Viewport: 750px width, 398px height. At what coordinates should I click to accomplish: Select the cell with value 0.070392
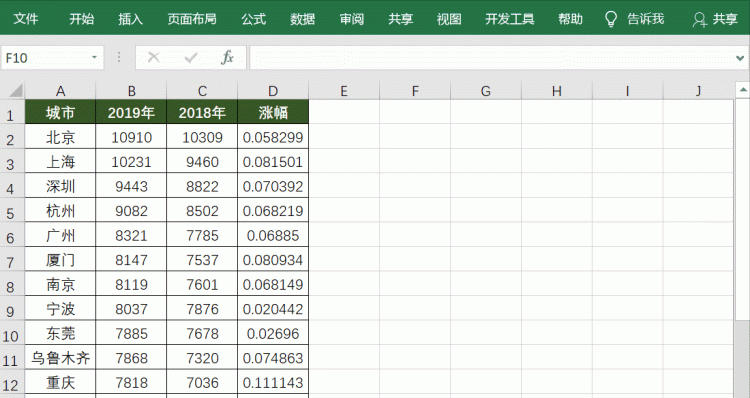click(x=273, y=186)
